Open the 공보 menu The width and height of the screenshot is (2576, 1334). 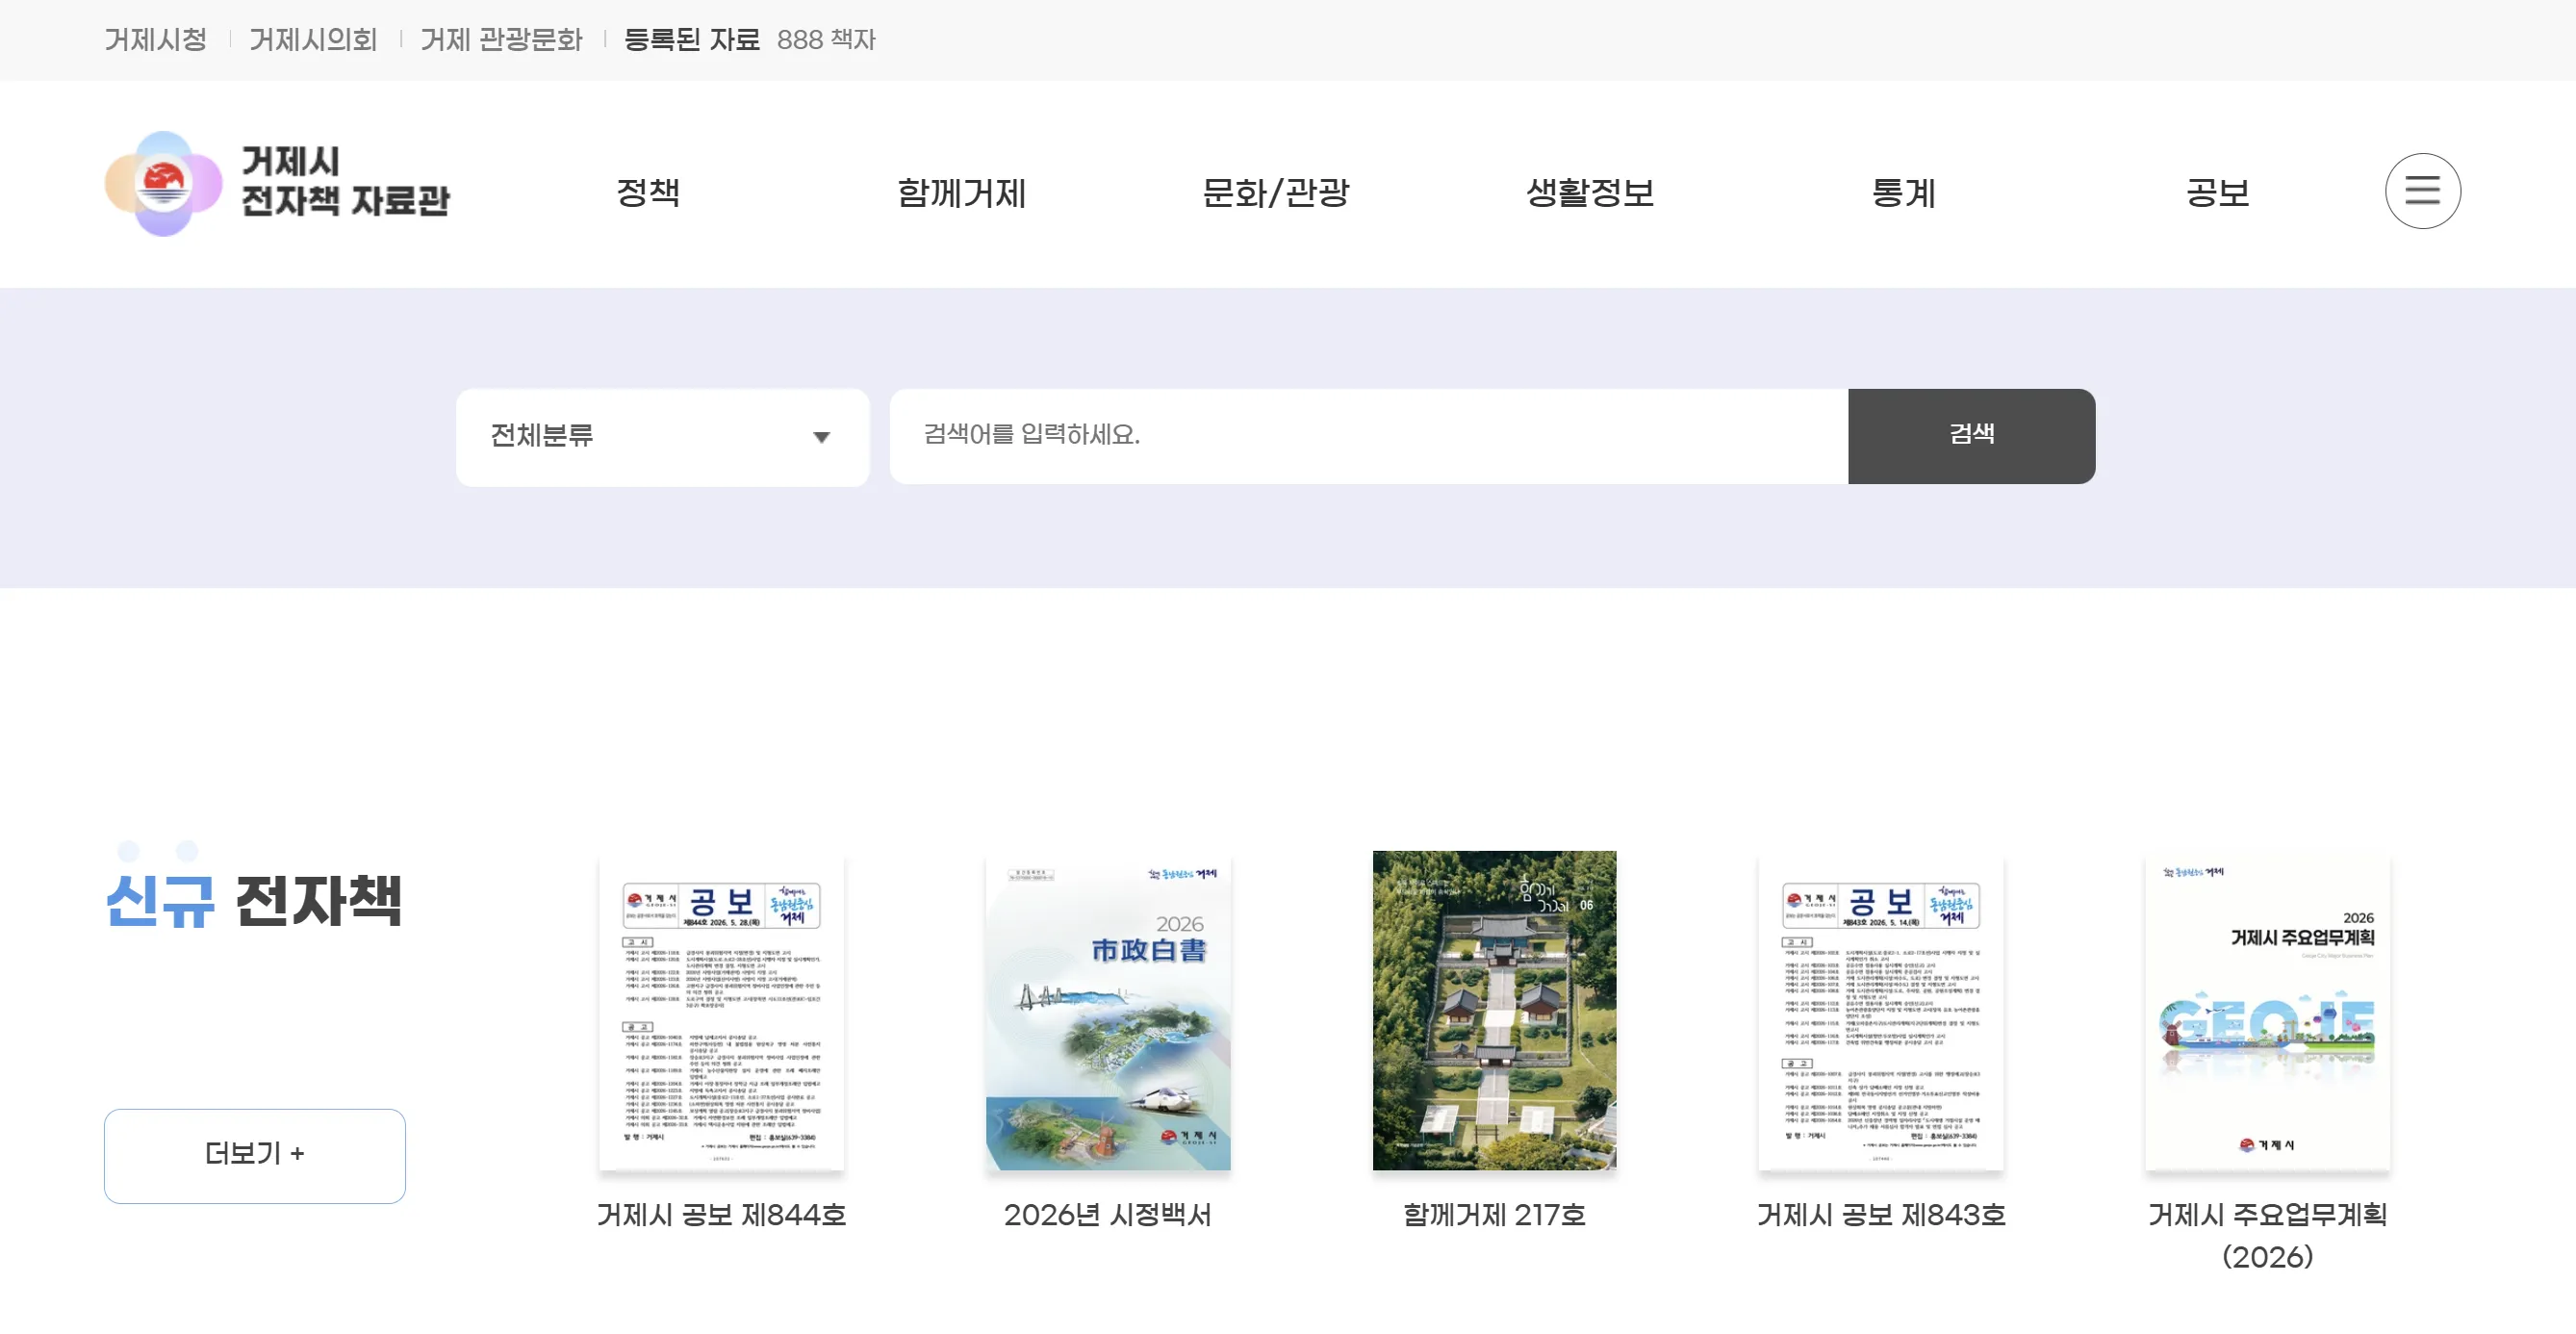pos(2217,192)
